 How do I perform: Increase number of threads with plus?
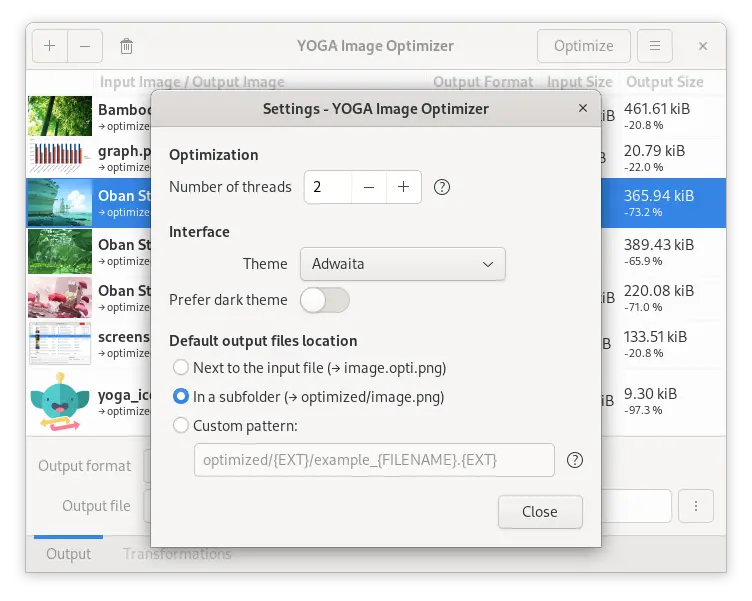404,187
